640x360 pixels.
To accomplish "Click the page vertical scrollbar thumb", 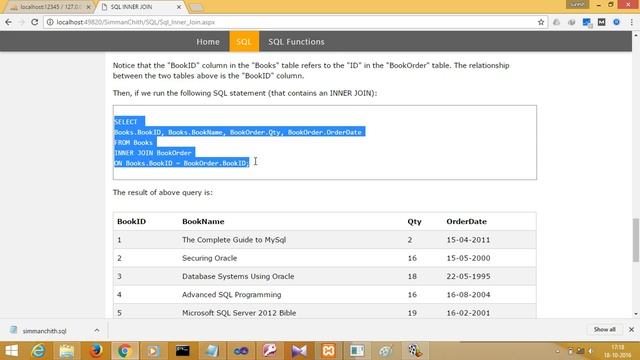I will click(x=636, y=240).
